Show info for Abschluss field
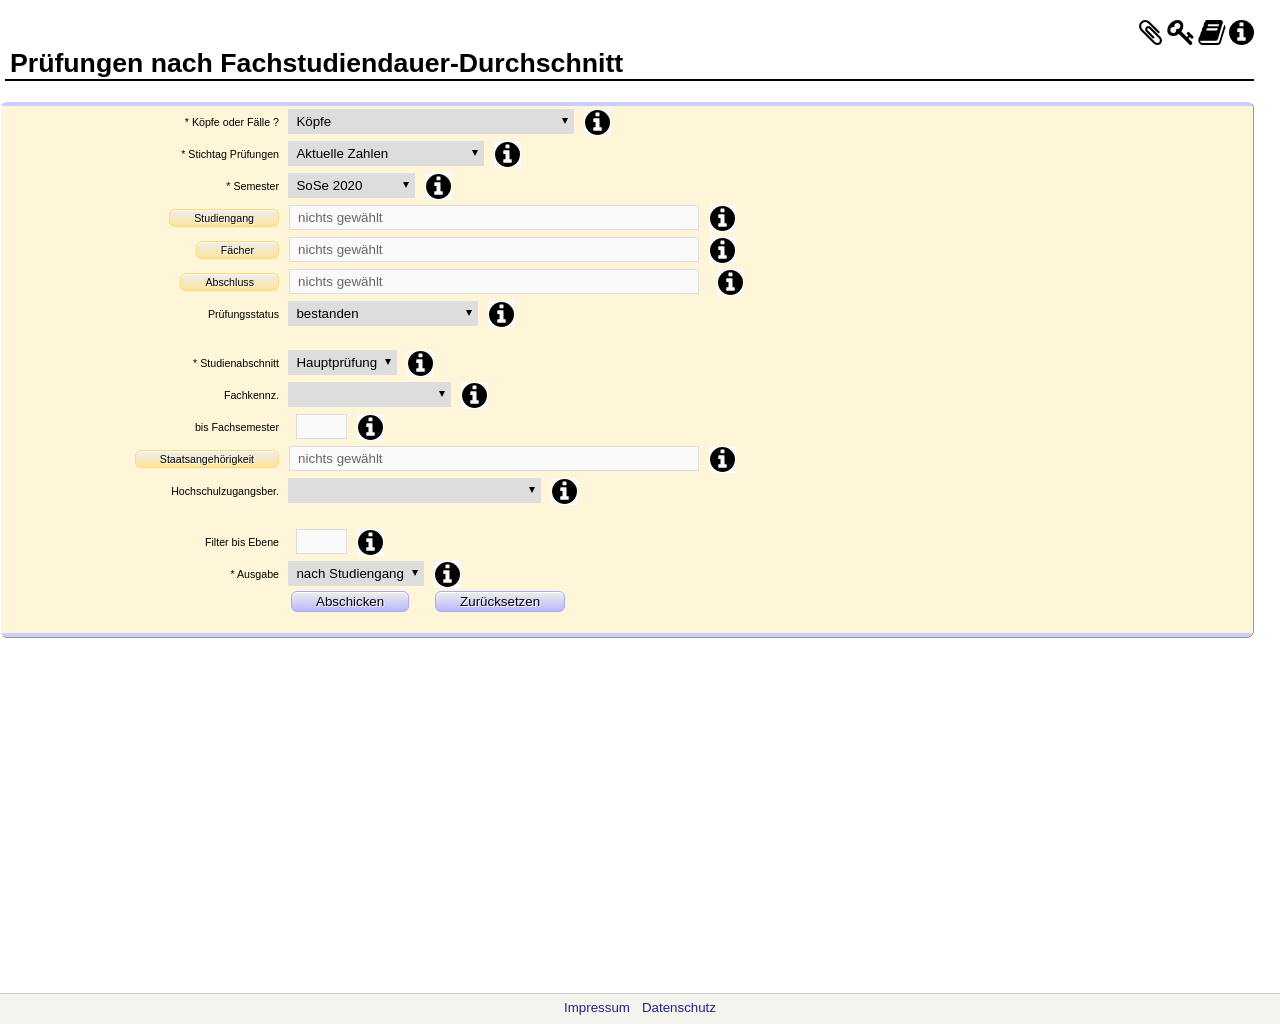The image size is (1280, 1024). click(x=730, y=282)
